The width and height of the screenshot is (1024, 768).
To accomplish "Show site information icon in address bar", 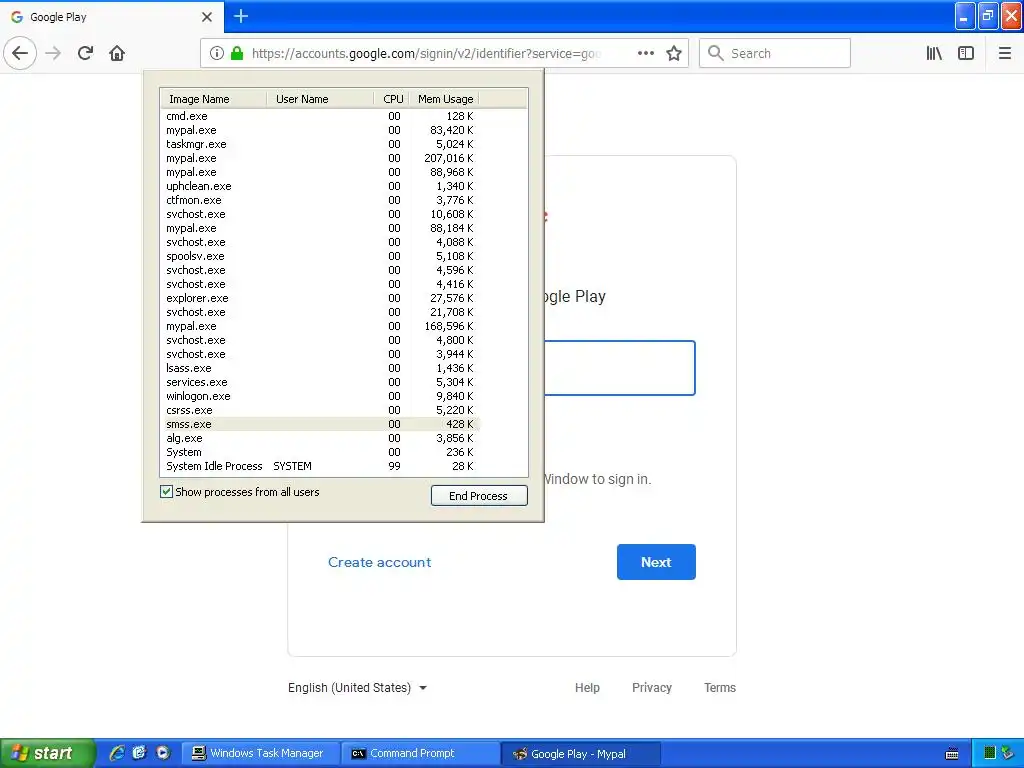I will pyautogui.click(x=217, y=54).
